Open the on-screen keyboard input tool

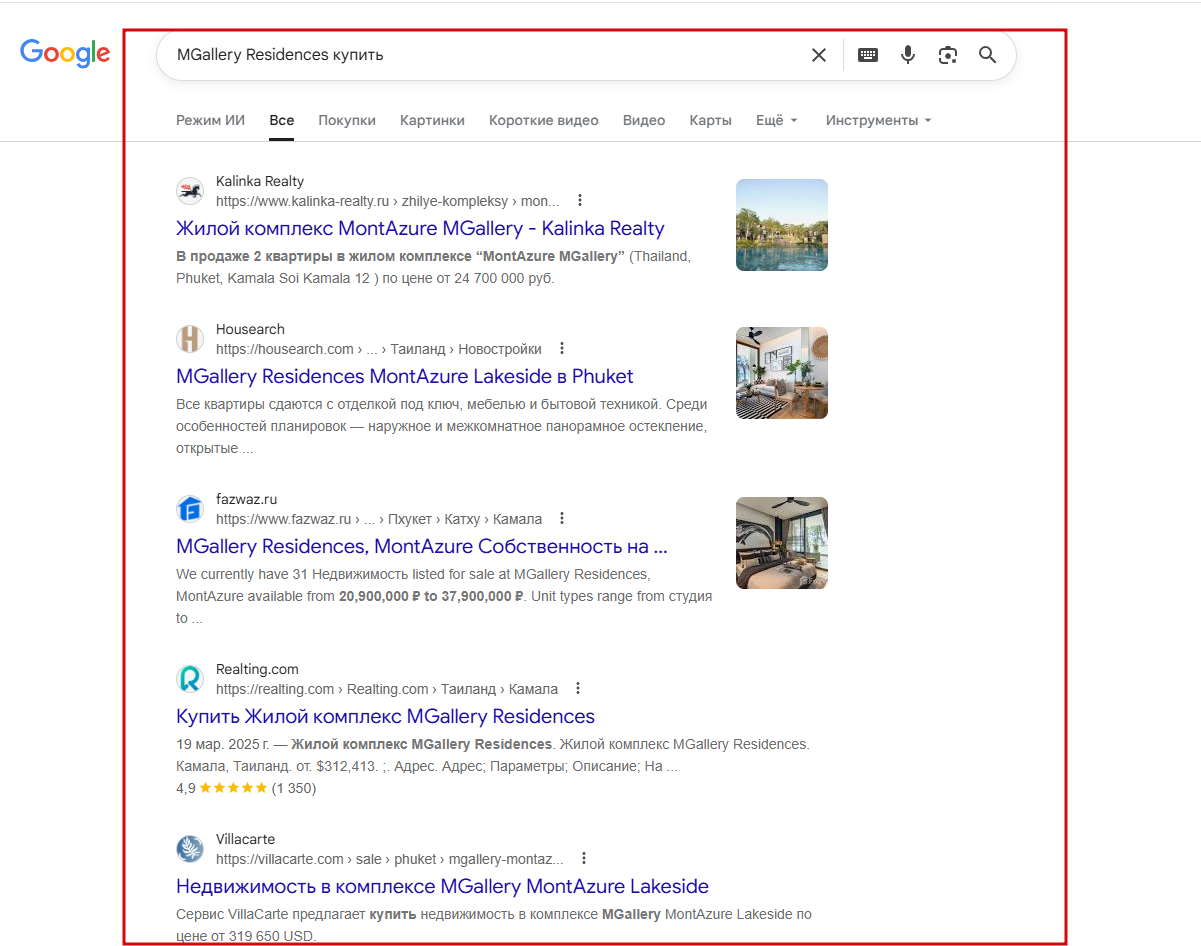point(868,55)
